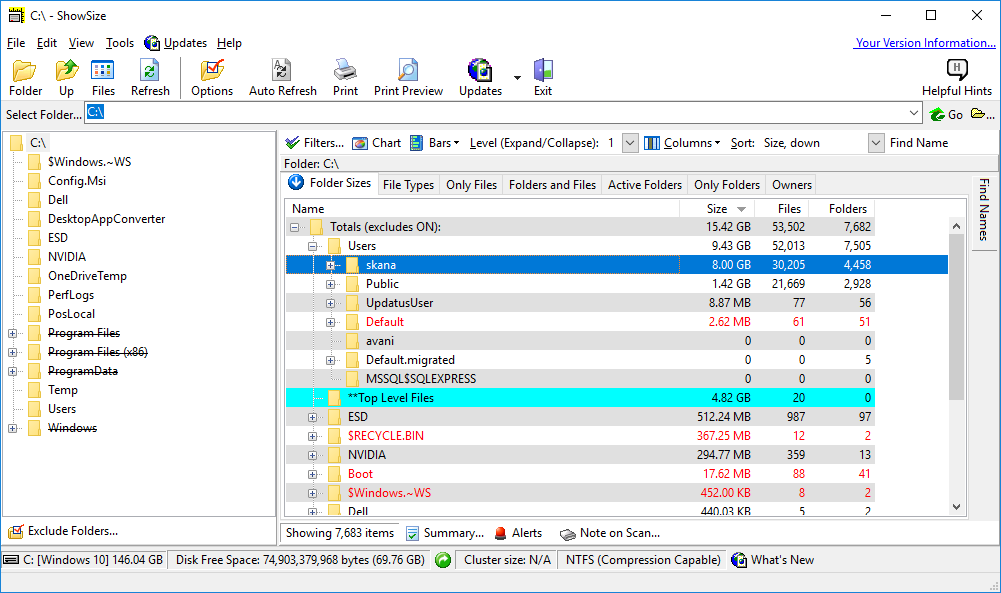Open the Bars dropdown
Viewport: 1001px width, 593px height.
[435, 143]
